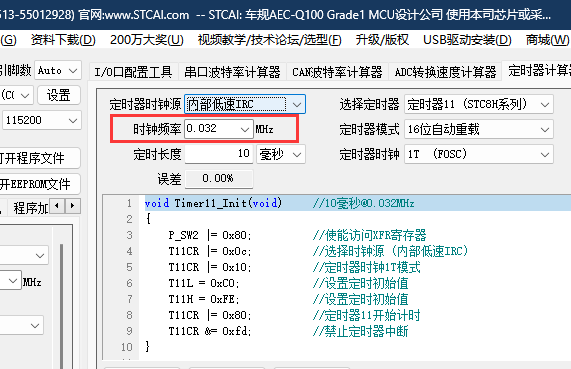
Task: Click the left tab scroll arrow
Action: [x=57, y=206]
